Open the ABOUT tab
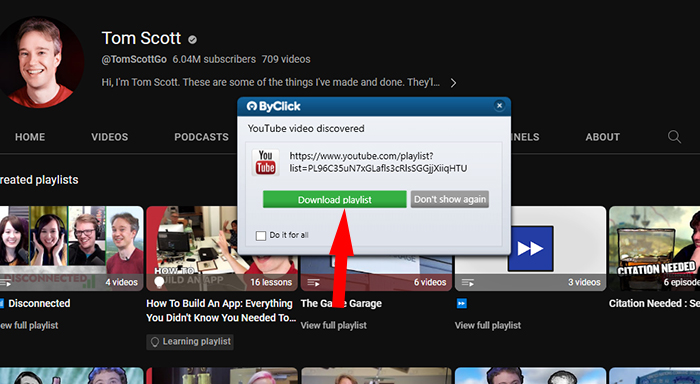The height and width of the screenshot is (384, 700). tap(602, 137)
